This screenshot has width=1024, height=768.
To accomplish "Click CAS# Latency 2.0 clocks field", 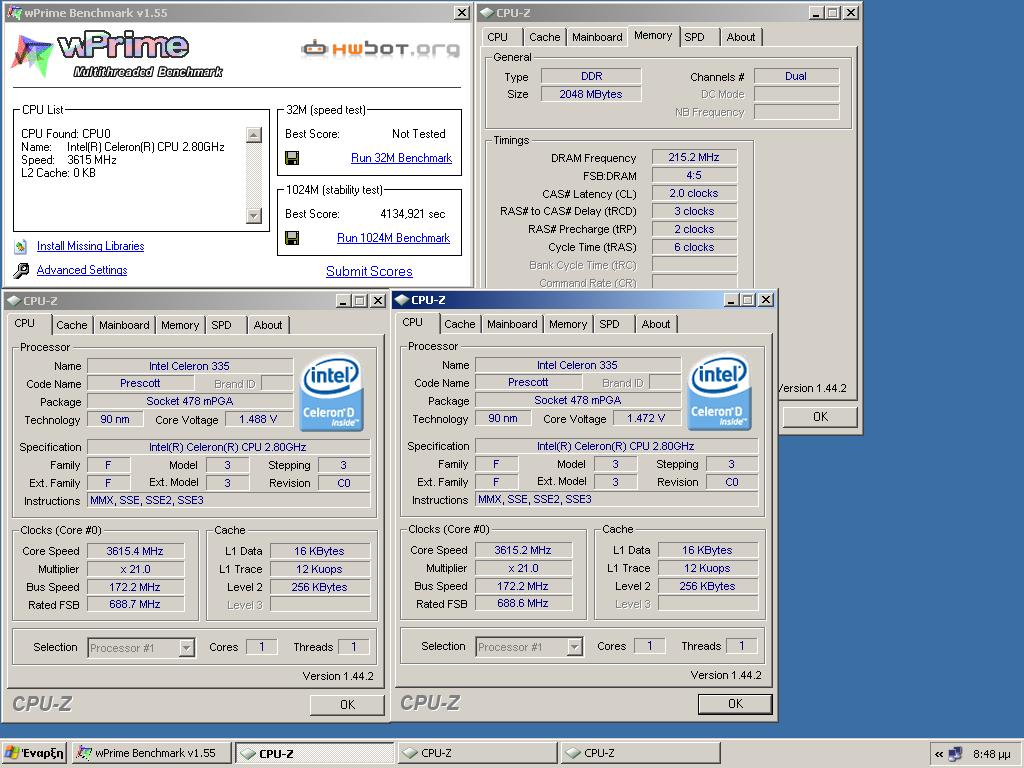I will (694, 193).
